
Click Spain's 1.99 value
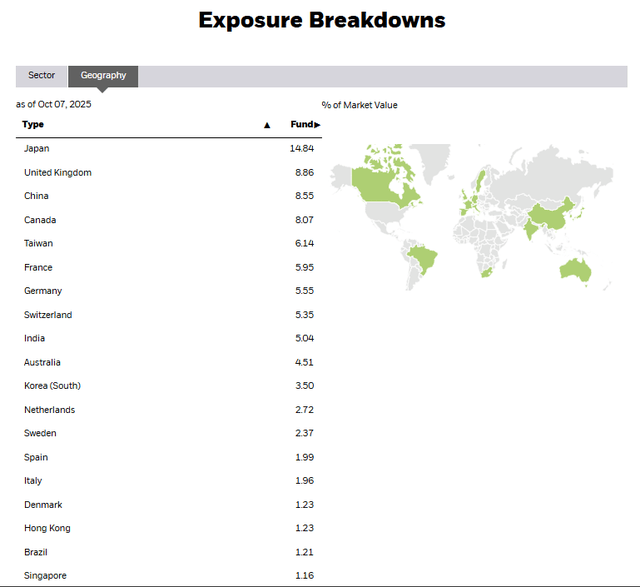click(304, 457)
